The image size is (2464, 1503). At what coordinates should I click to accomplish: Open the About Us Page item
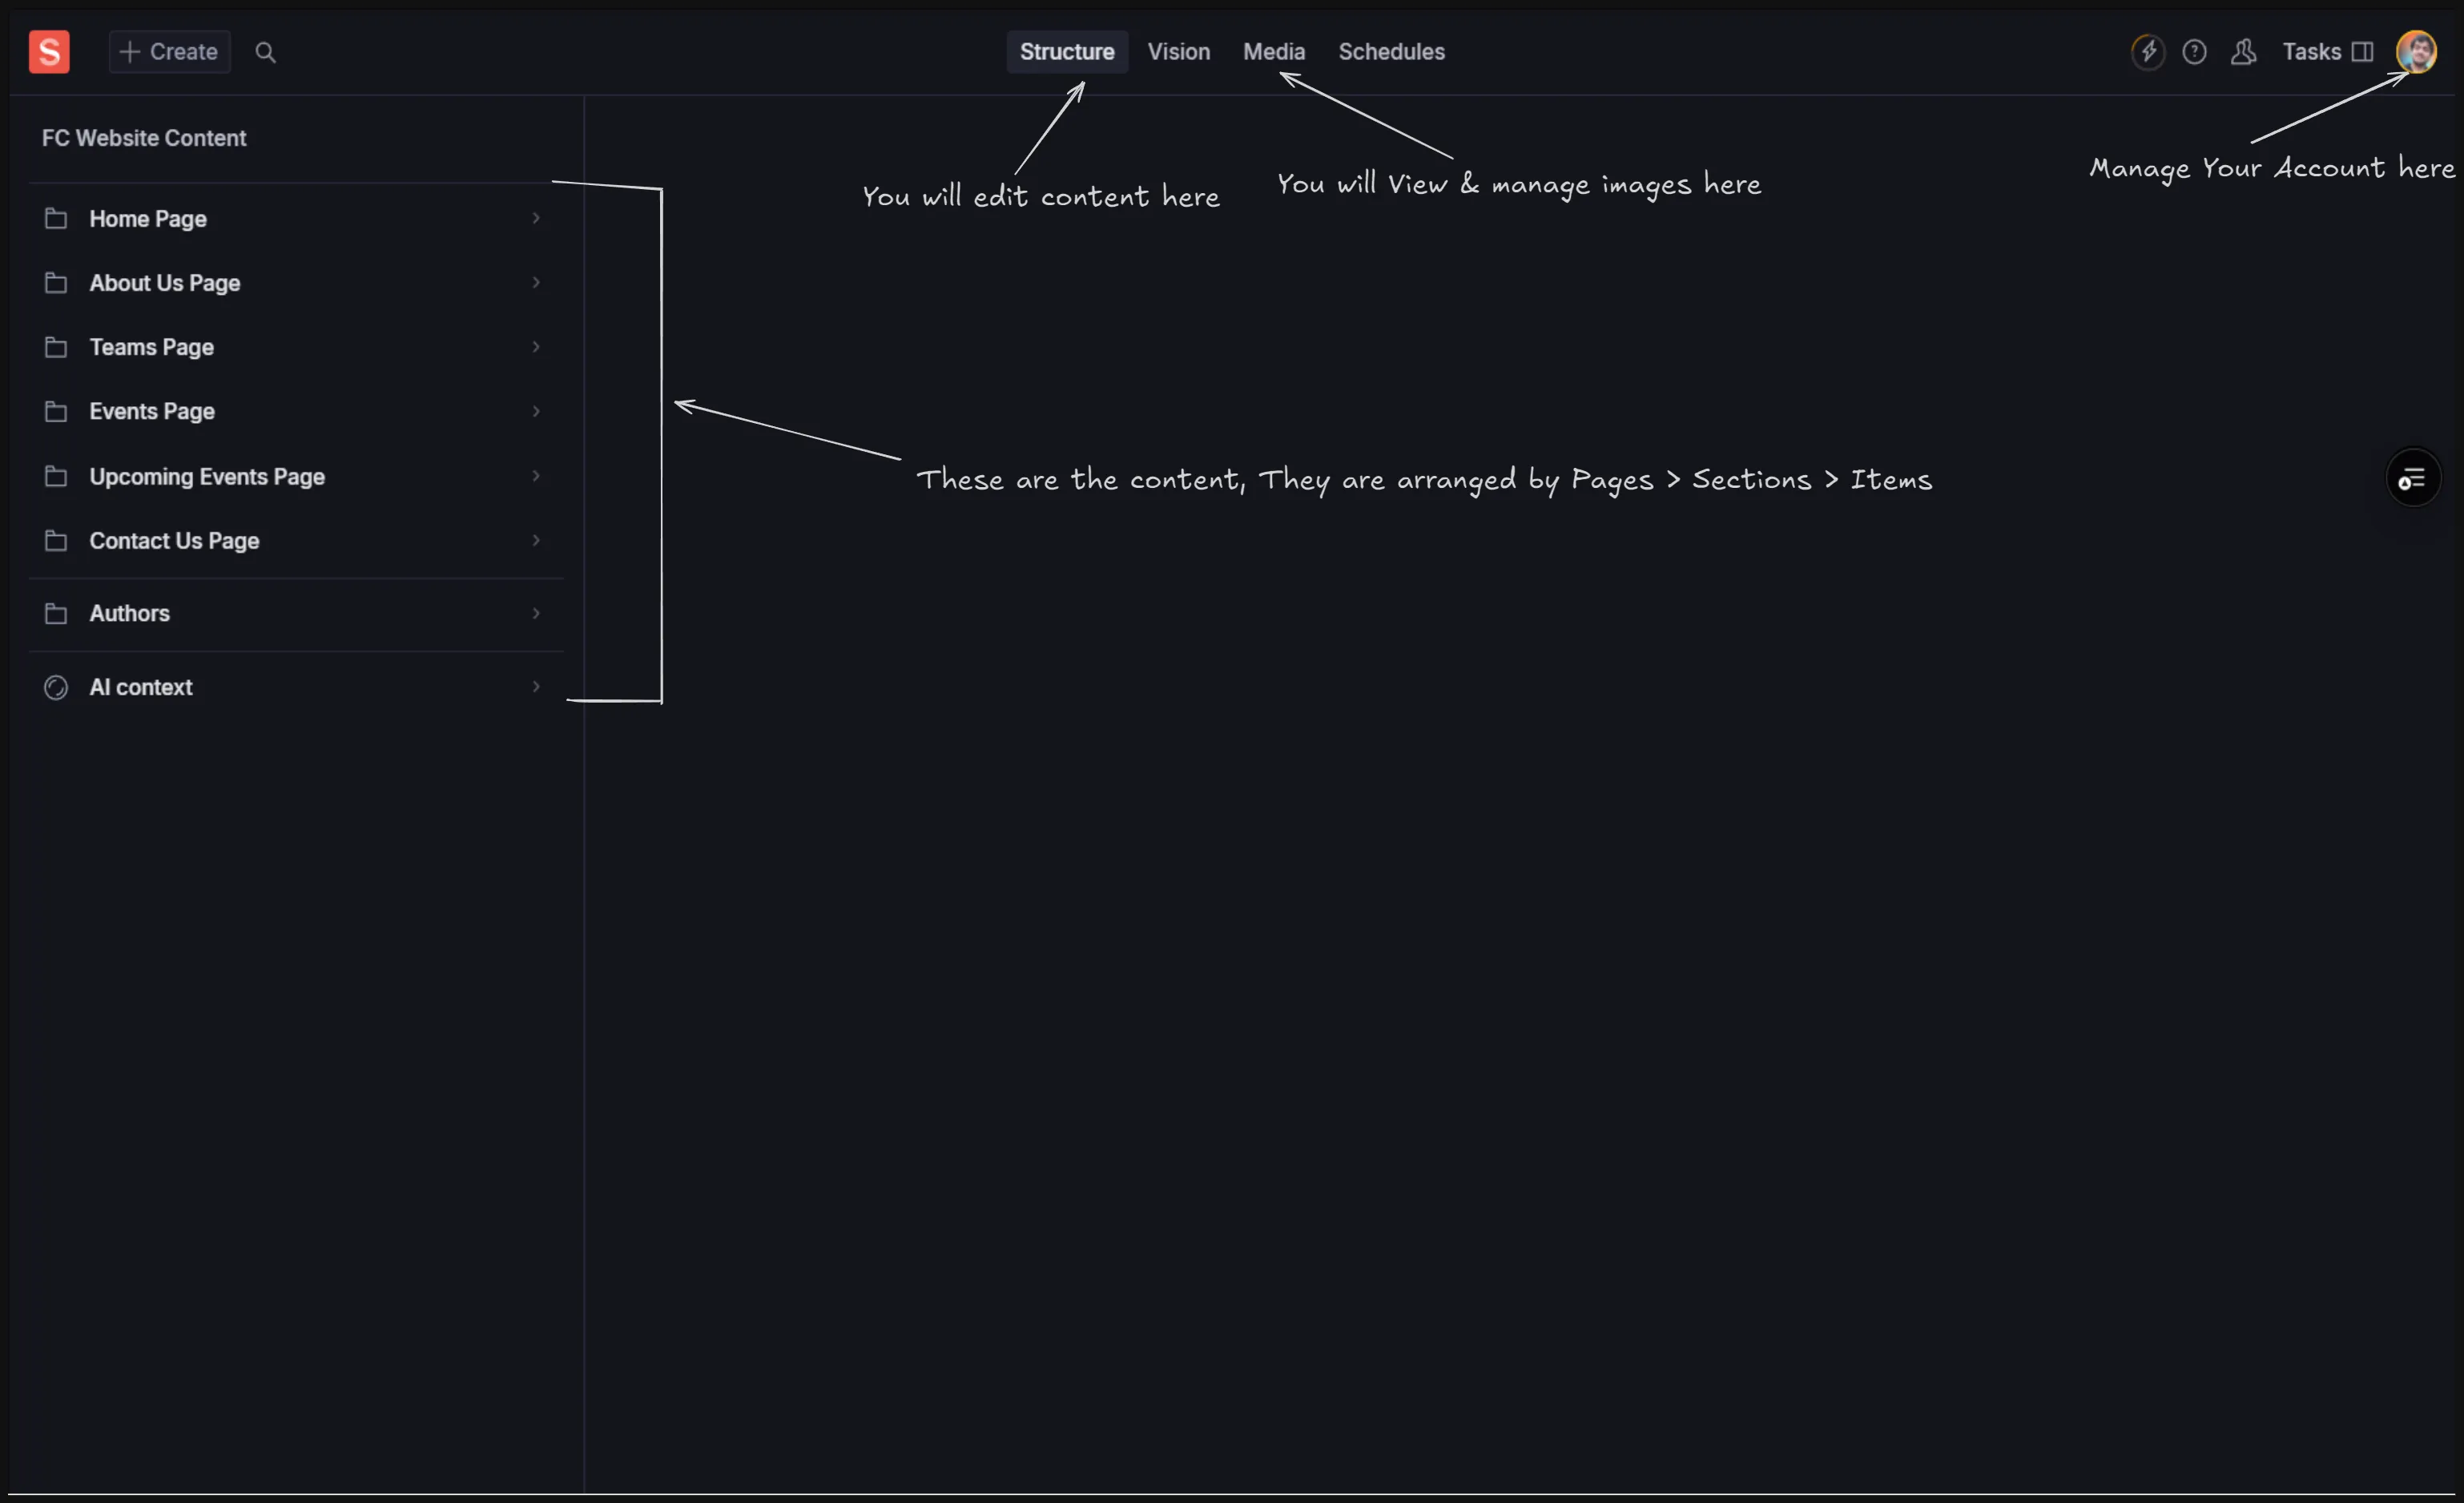165,283
